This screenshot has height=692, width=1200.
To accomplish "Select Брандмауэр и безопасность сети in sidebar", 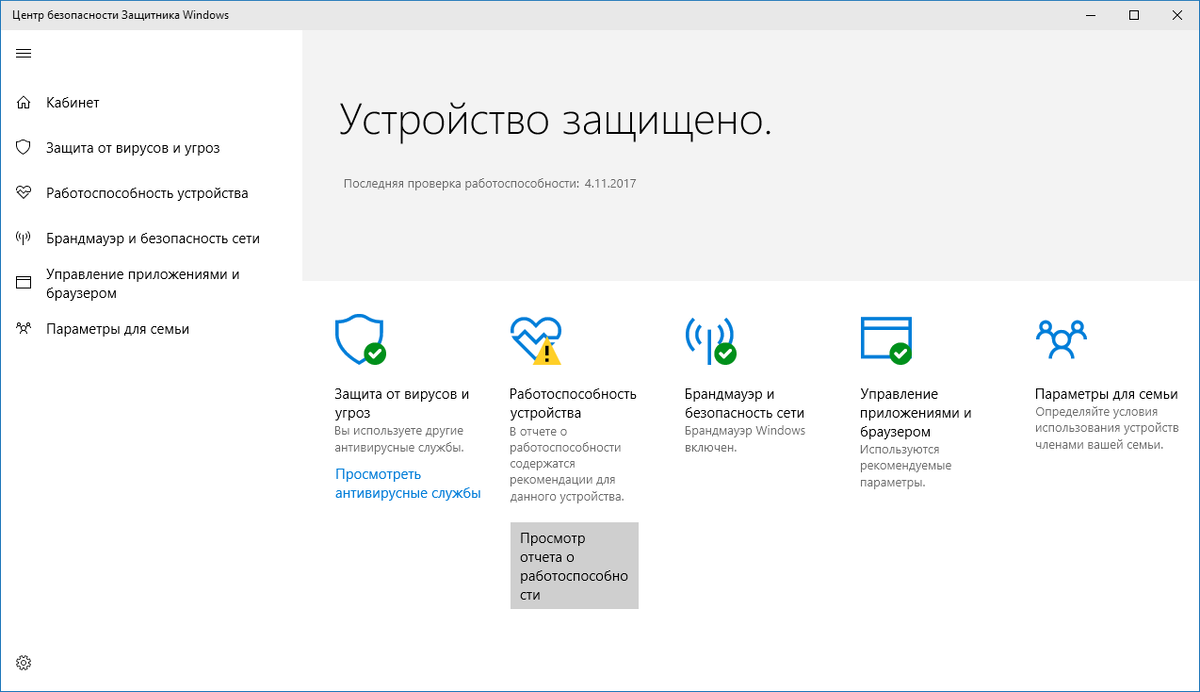I will point(153,239).
